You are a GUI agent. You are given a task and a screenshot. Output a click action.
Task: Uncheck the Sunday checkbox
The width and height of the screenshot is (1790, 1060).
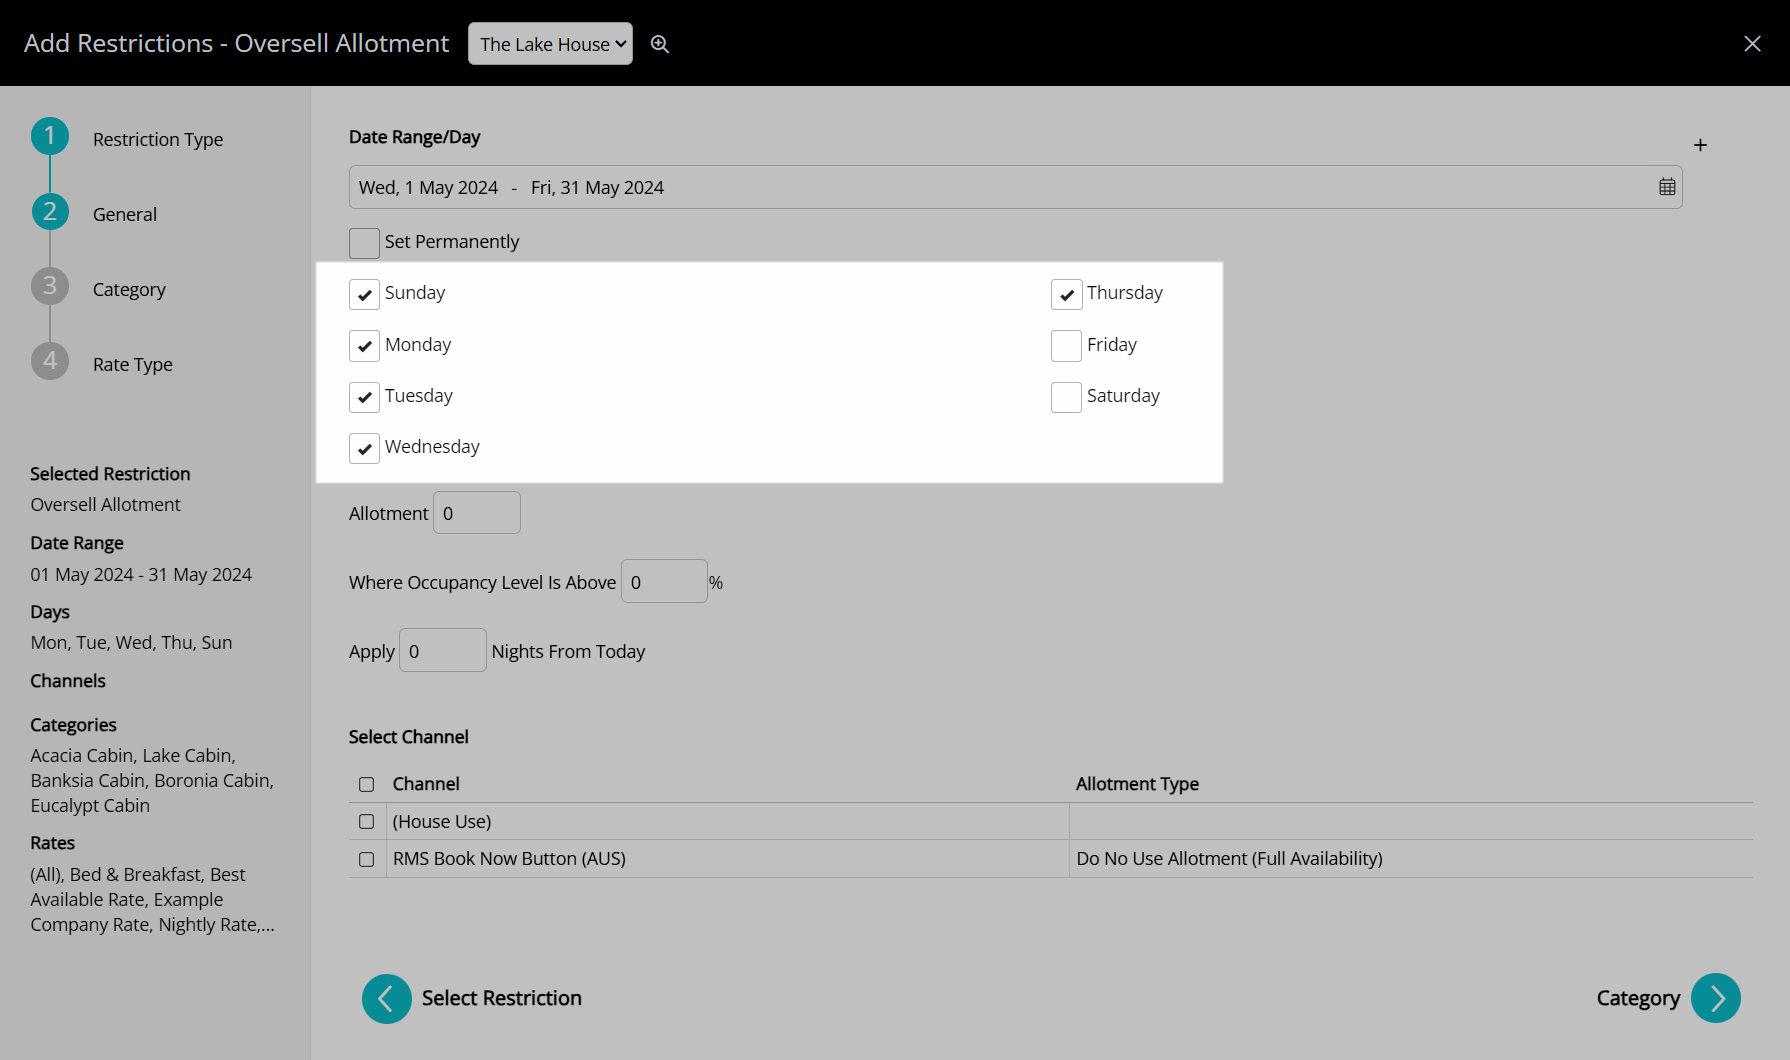(x=364, y=294)
